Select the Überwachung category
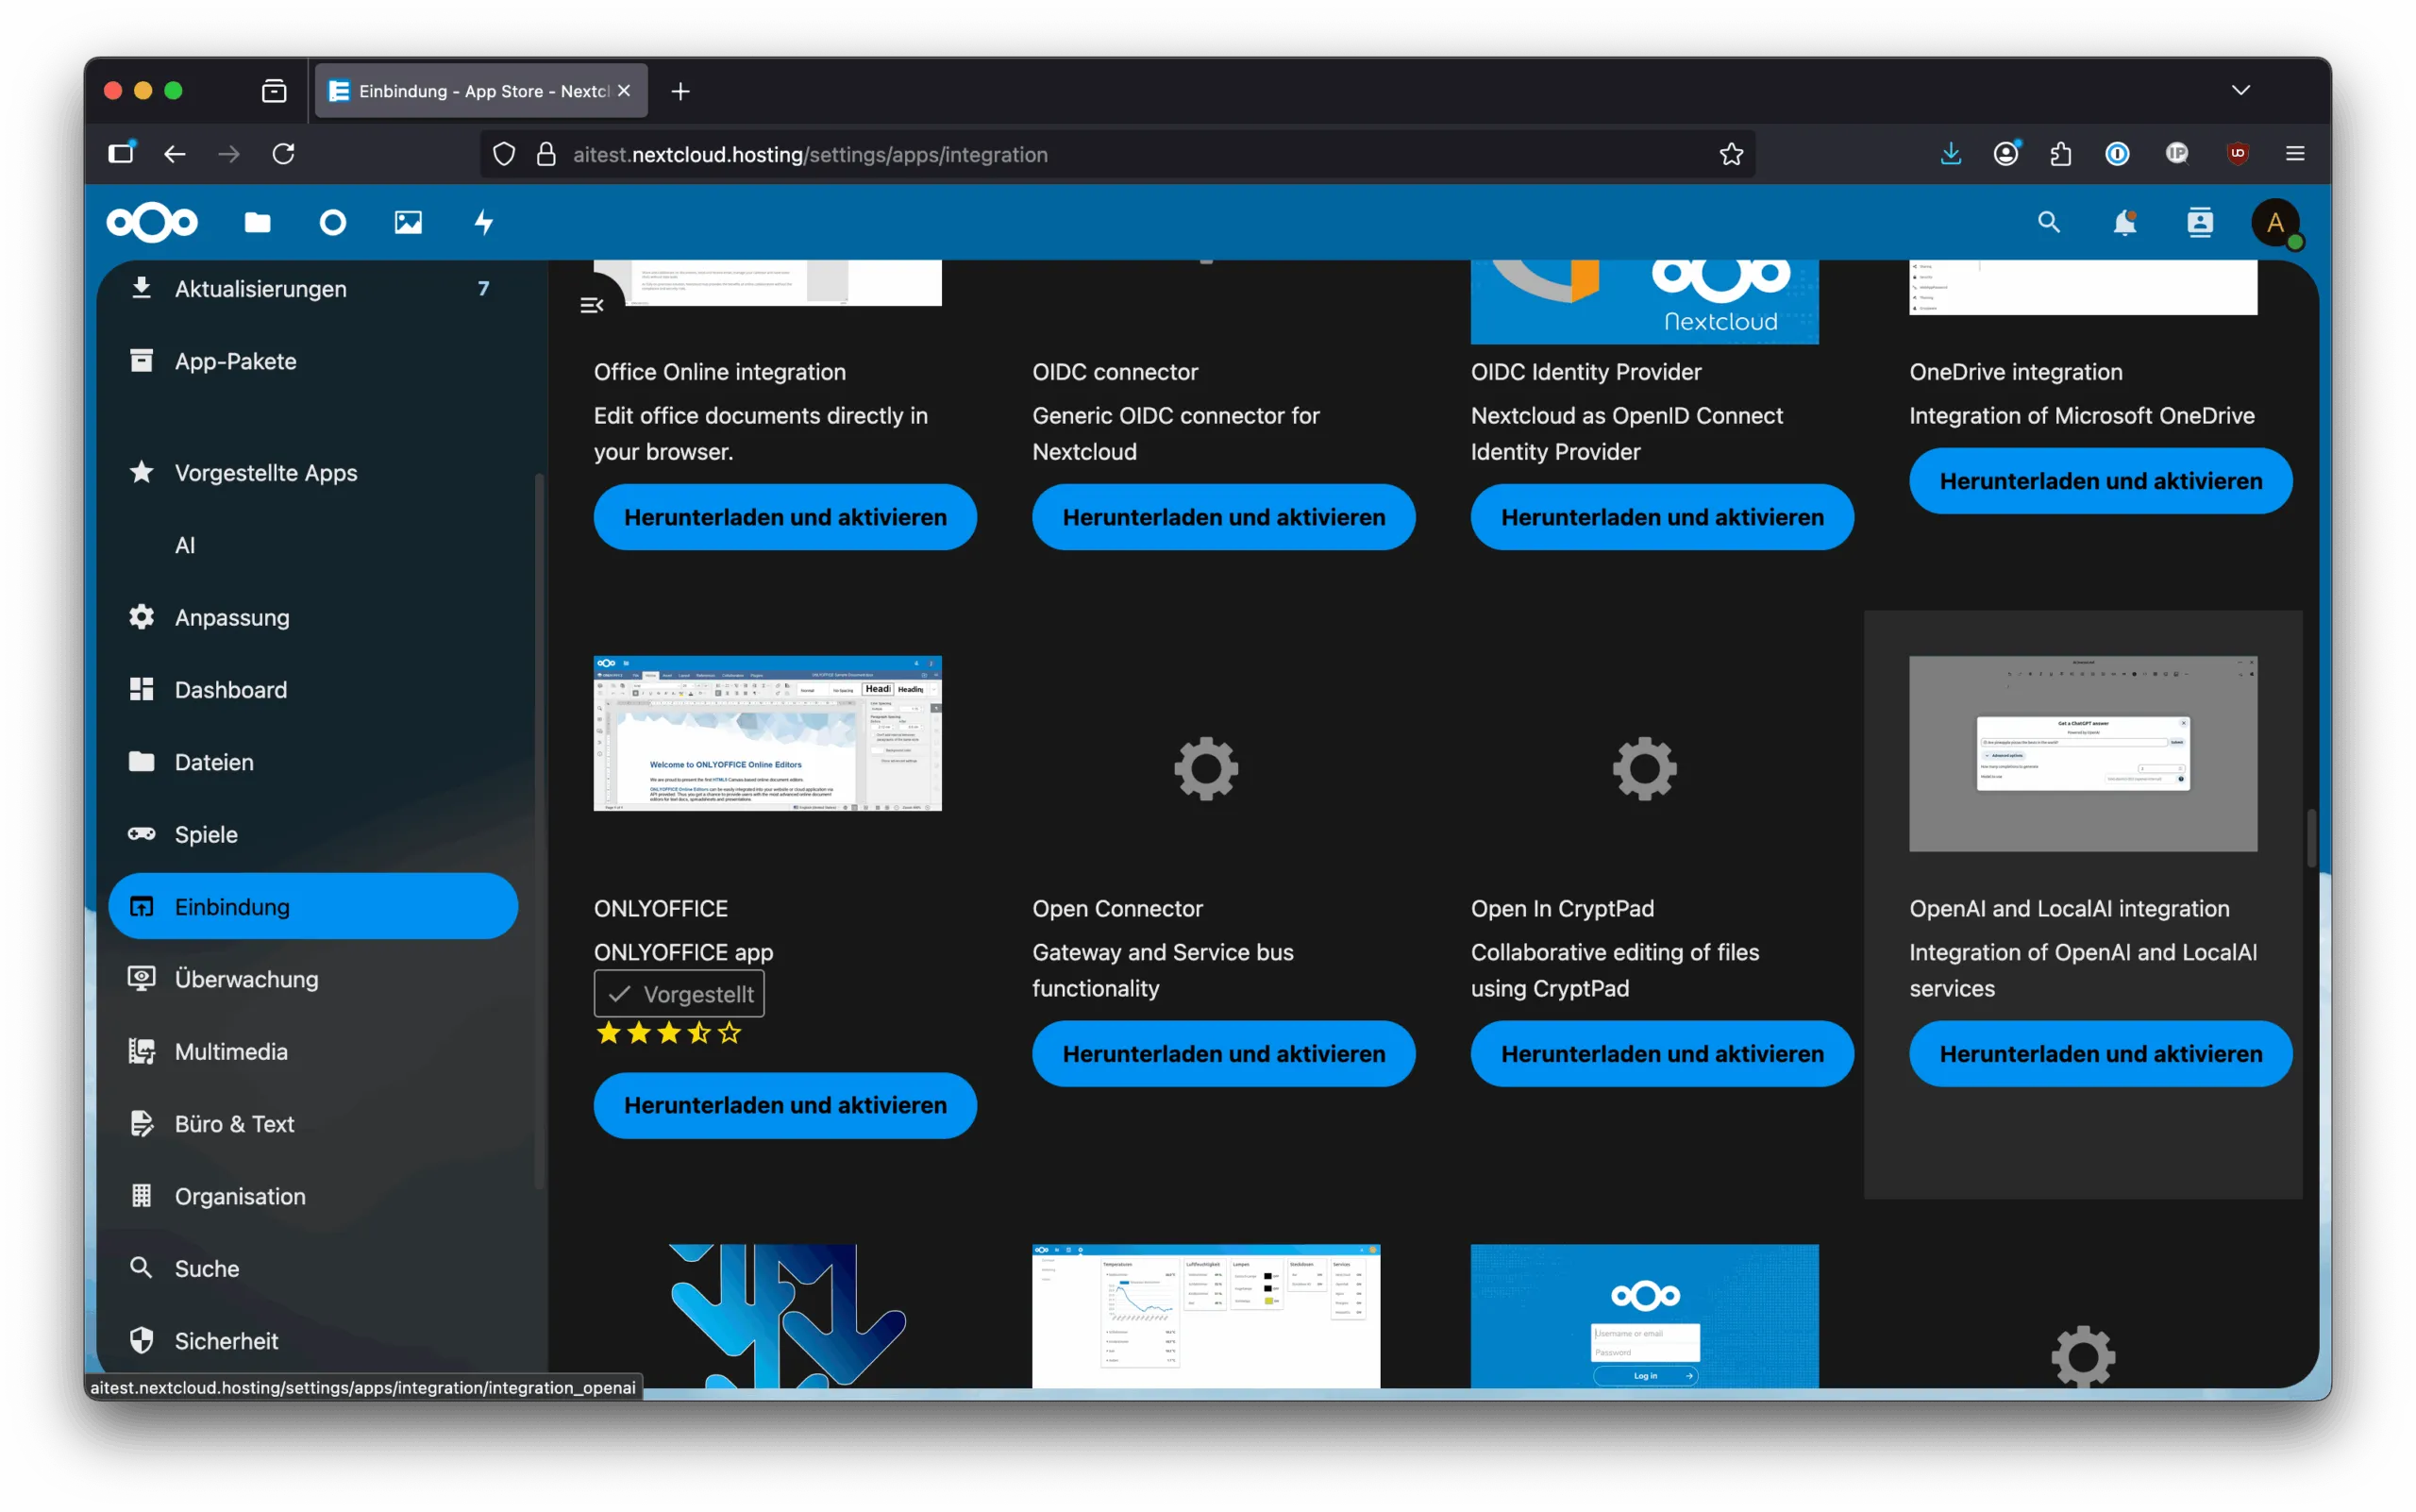This screenshot has width=2416, height=1512. pyautogui.click(x=313, y=979)
